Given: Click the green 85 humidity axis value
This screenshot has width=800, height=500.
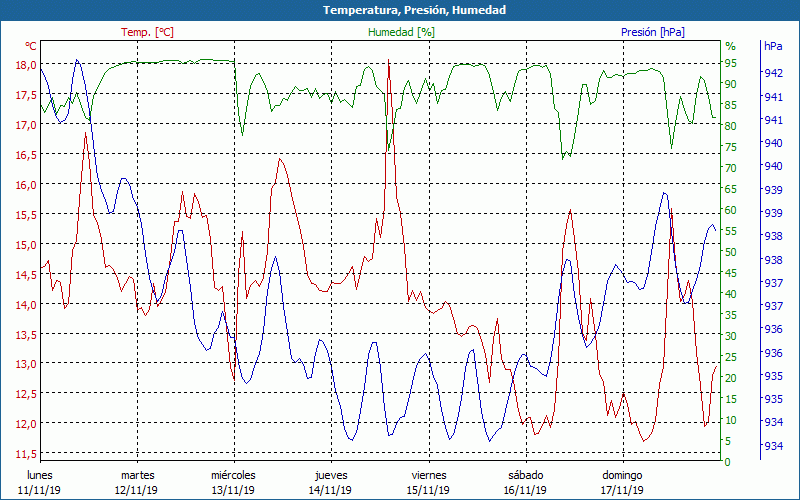Looking at the screenshot, I should 731,105.
